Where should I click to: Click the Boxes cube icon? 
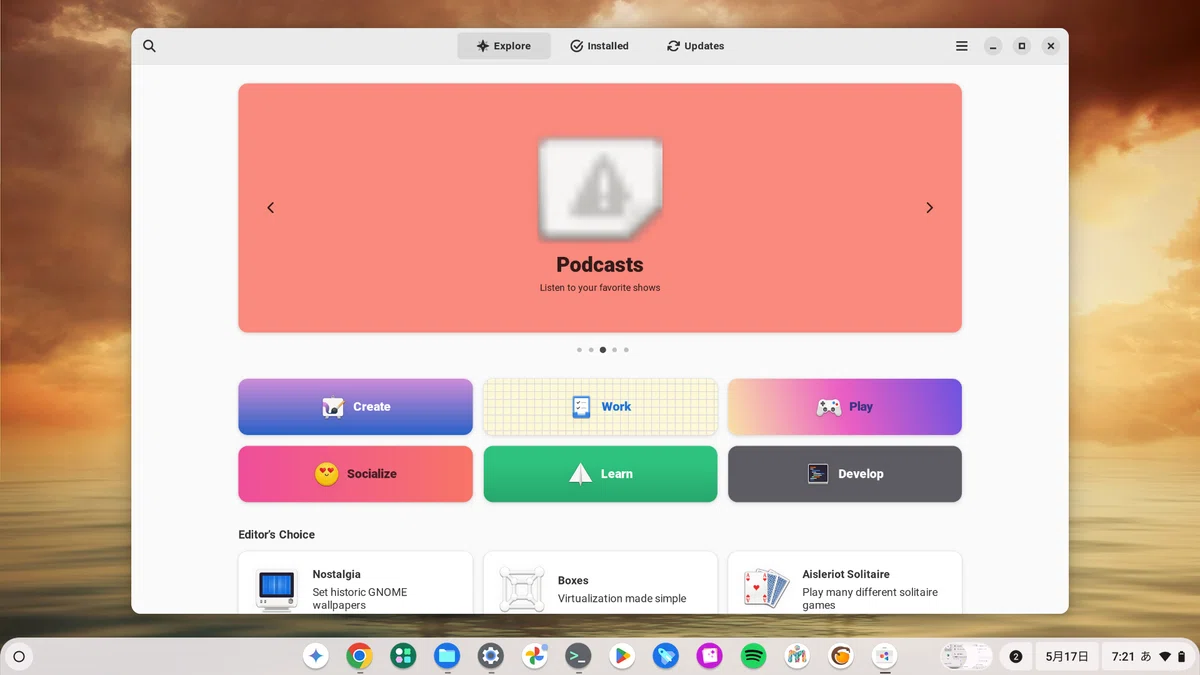[x=522, y=590]
